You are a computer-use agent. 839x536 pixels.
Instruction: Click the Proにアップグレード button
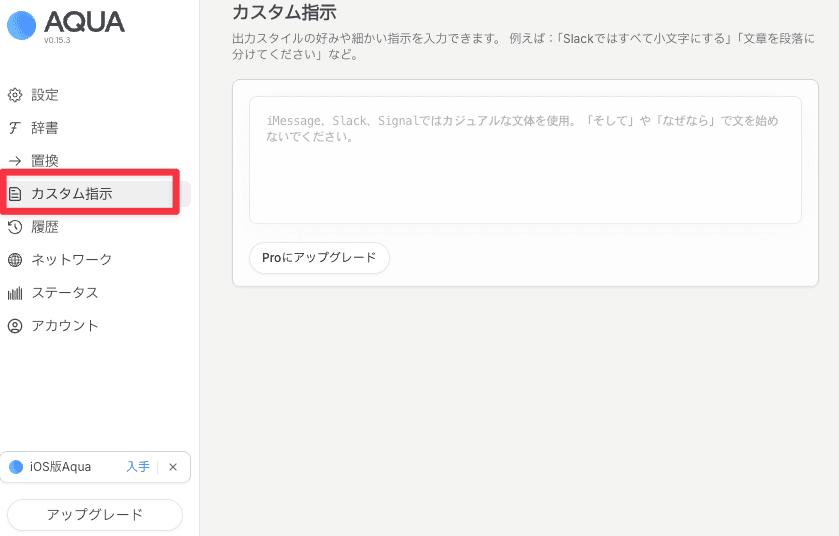click(319, 258)
